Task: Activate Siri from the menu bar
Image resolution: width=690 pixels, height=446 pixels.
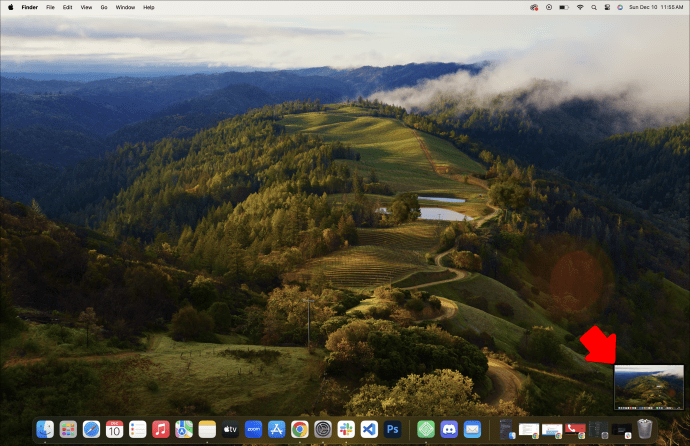Action: click(x=620, y=7)
